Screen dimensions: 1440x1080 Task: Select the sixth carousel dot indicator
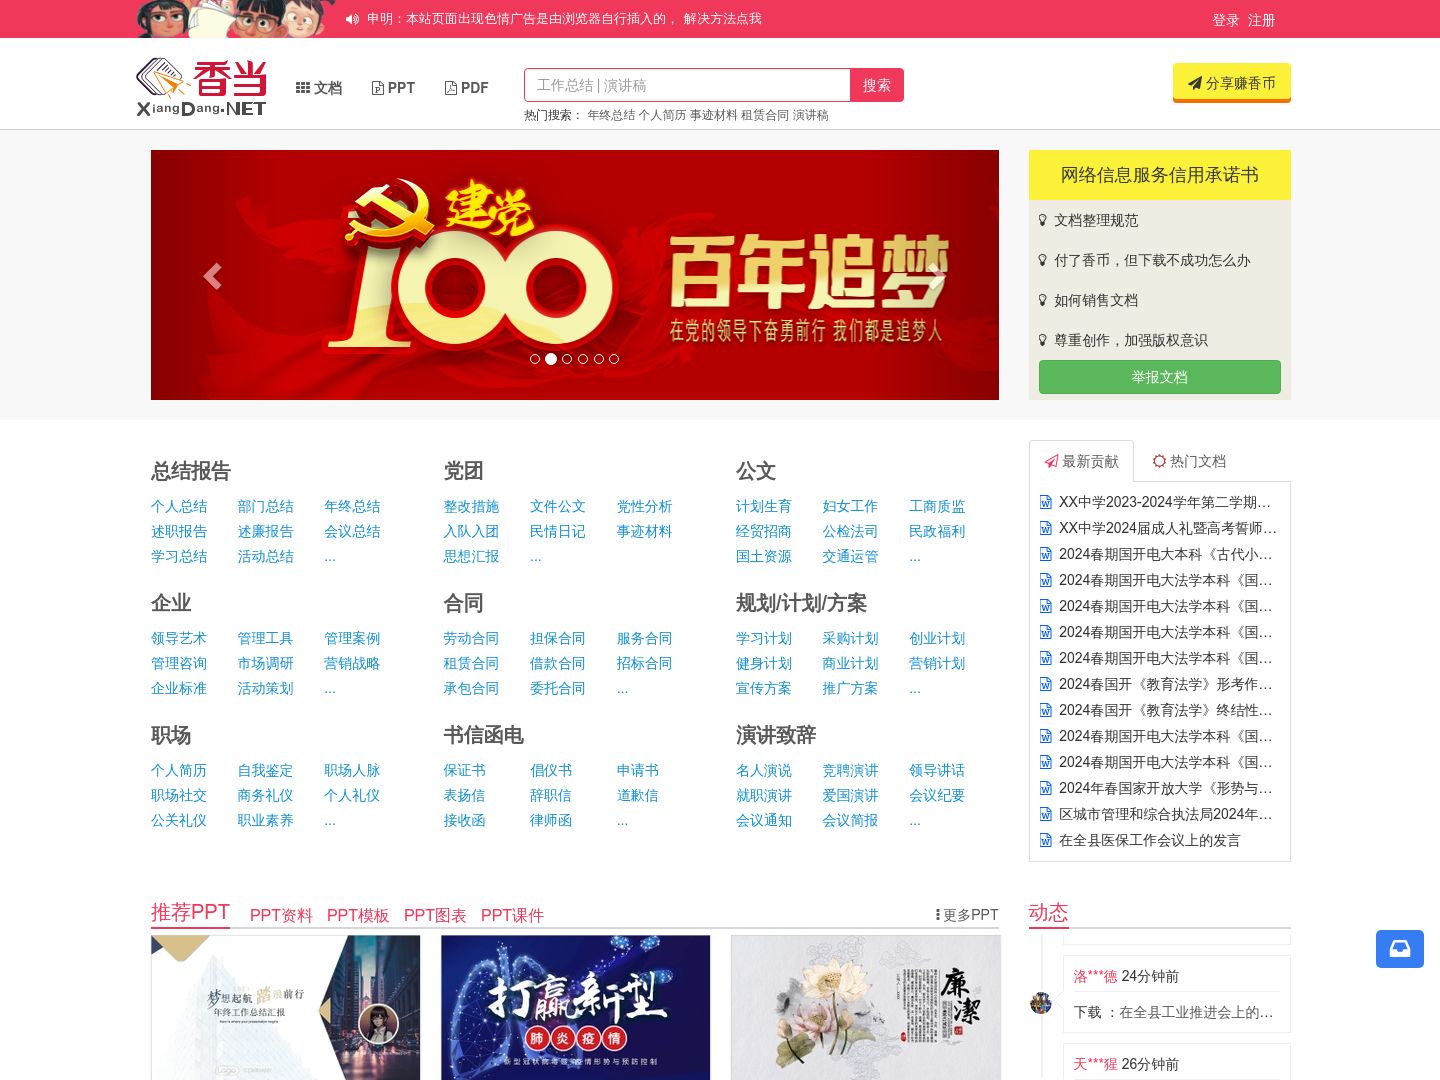click(x=614, y=359)
